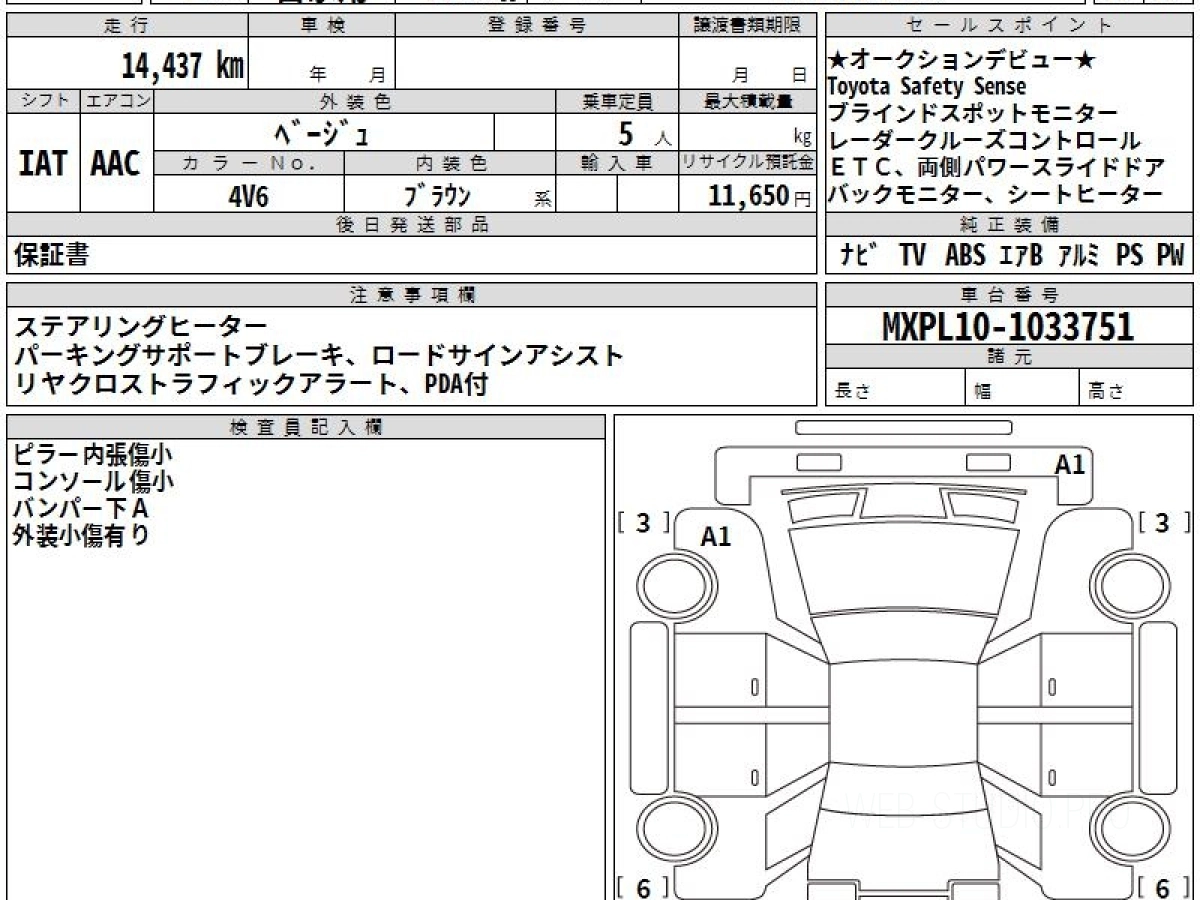The height and width of the screenshot is (900, 1200).
Task: Click the リサイクル預託金 header cell
Action: tap(747, 163)
